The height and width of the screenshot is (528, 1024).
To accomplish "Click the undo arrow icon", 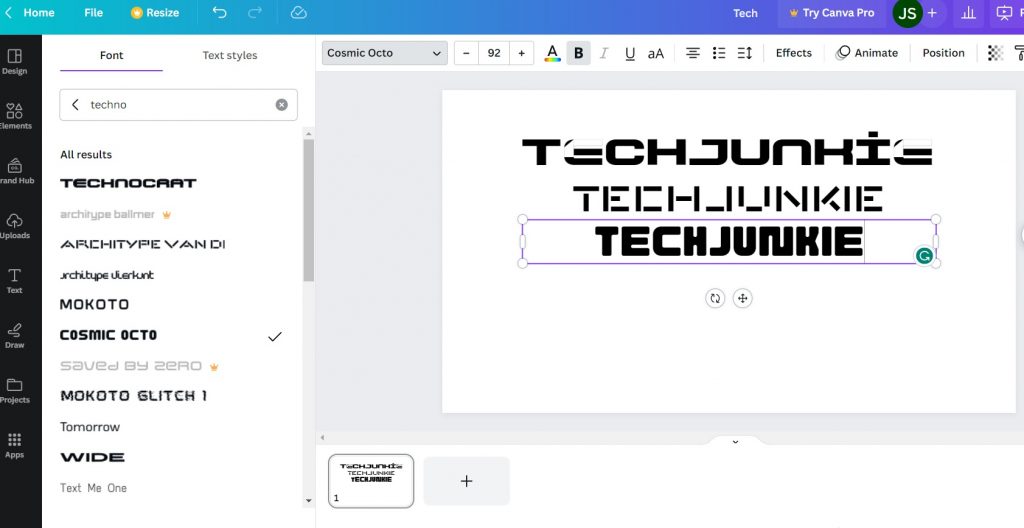I will [220, 13].
